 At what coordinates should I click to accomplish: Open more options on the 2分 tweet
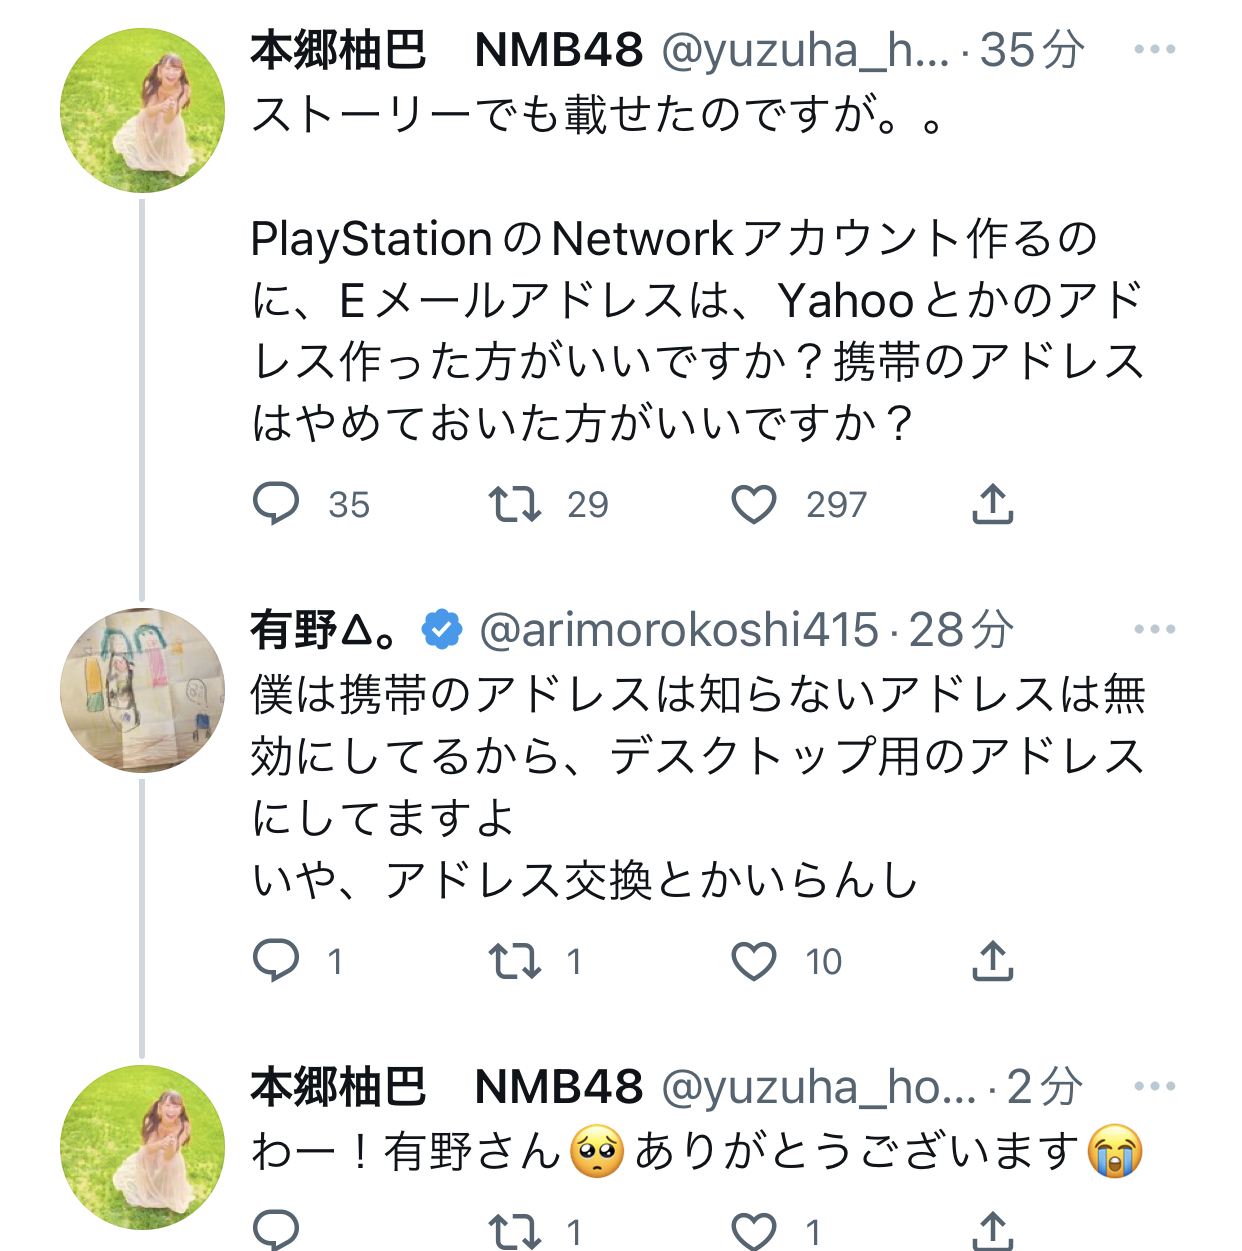1155,1086
